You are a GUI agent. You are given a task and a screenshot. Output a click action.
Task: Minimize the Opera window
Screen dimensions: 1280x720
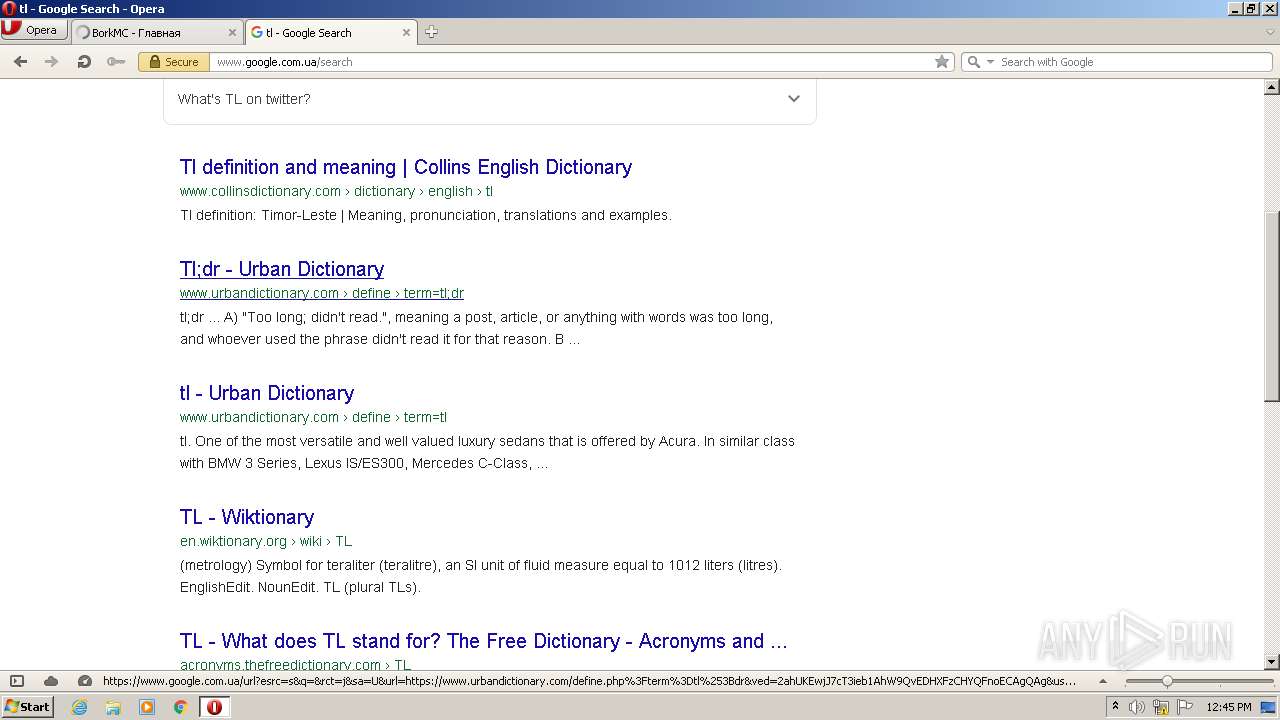pyautogui.click(x=1236, y=8)
